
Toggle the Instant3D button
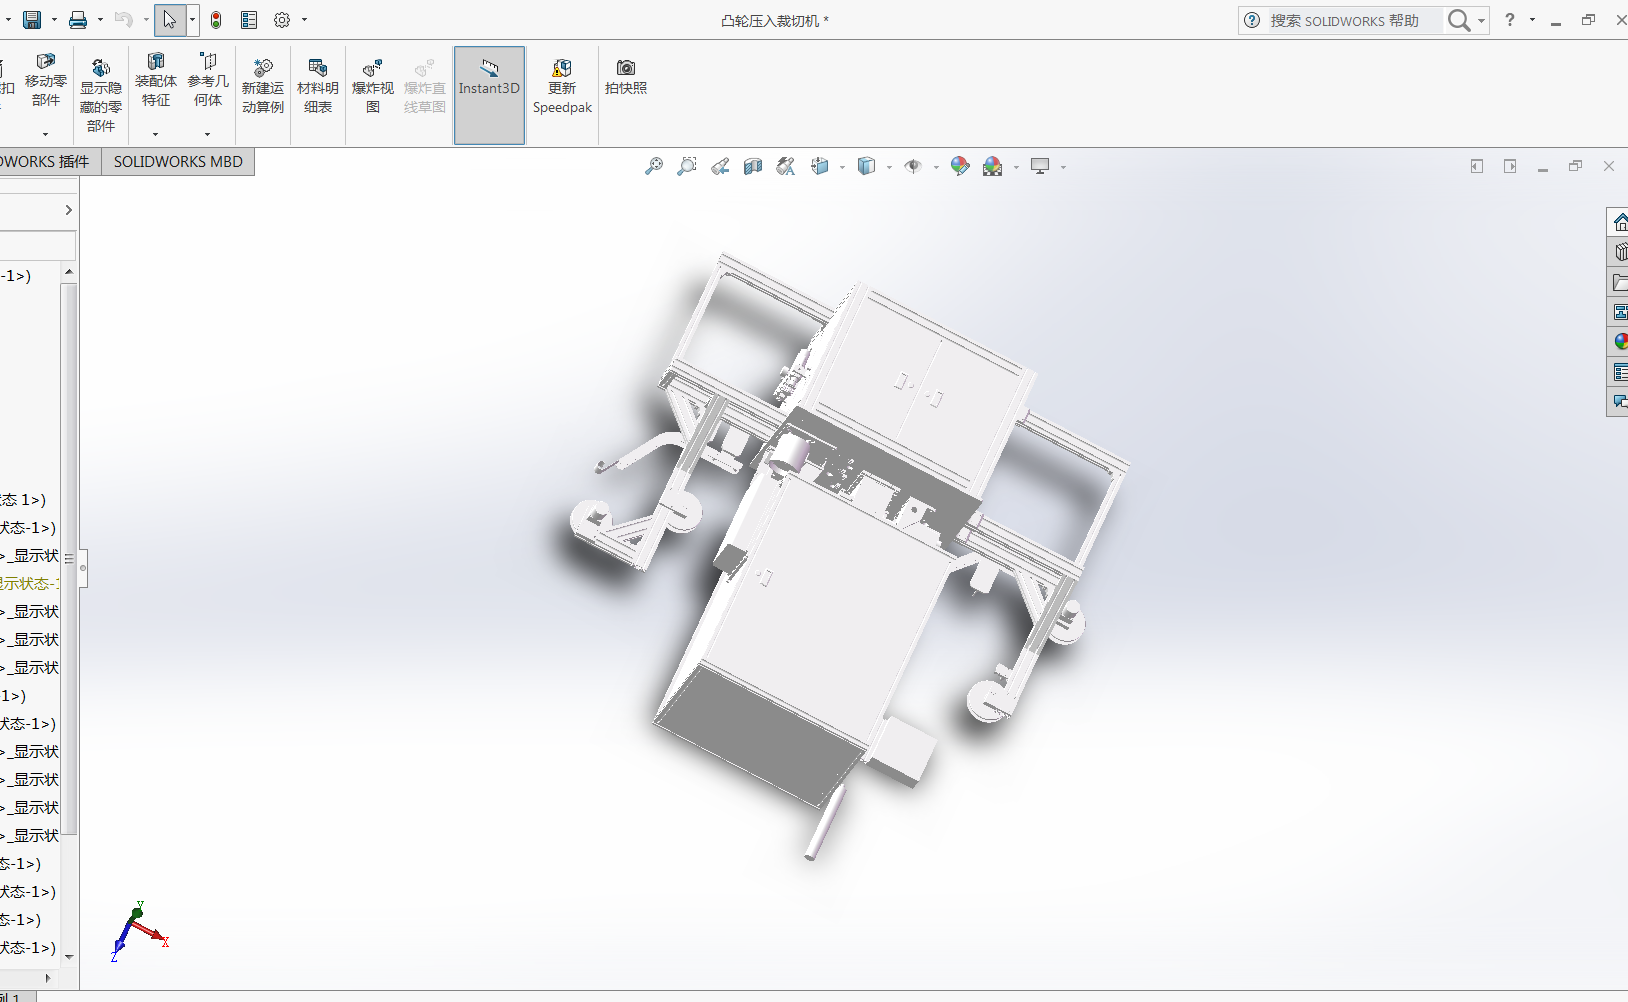pyautogui.click(x=489, y=95)
